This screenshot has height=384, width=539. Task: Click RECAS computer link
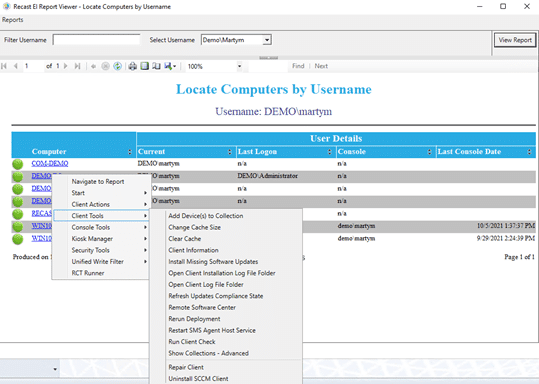tap(42, 213)
